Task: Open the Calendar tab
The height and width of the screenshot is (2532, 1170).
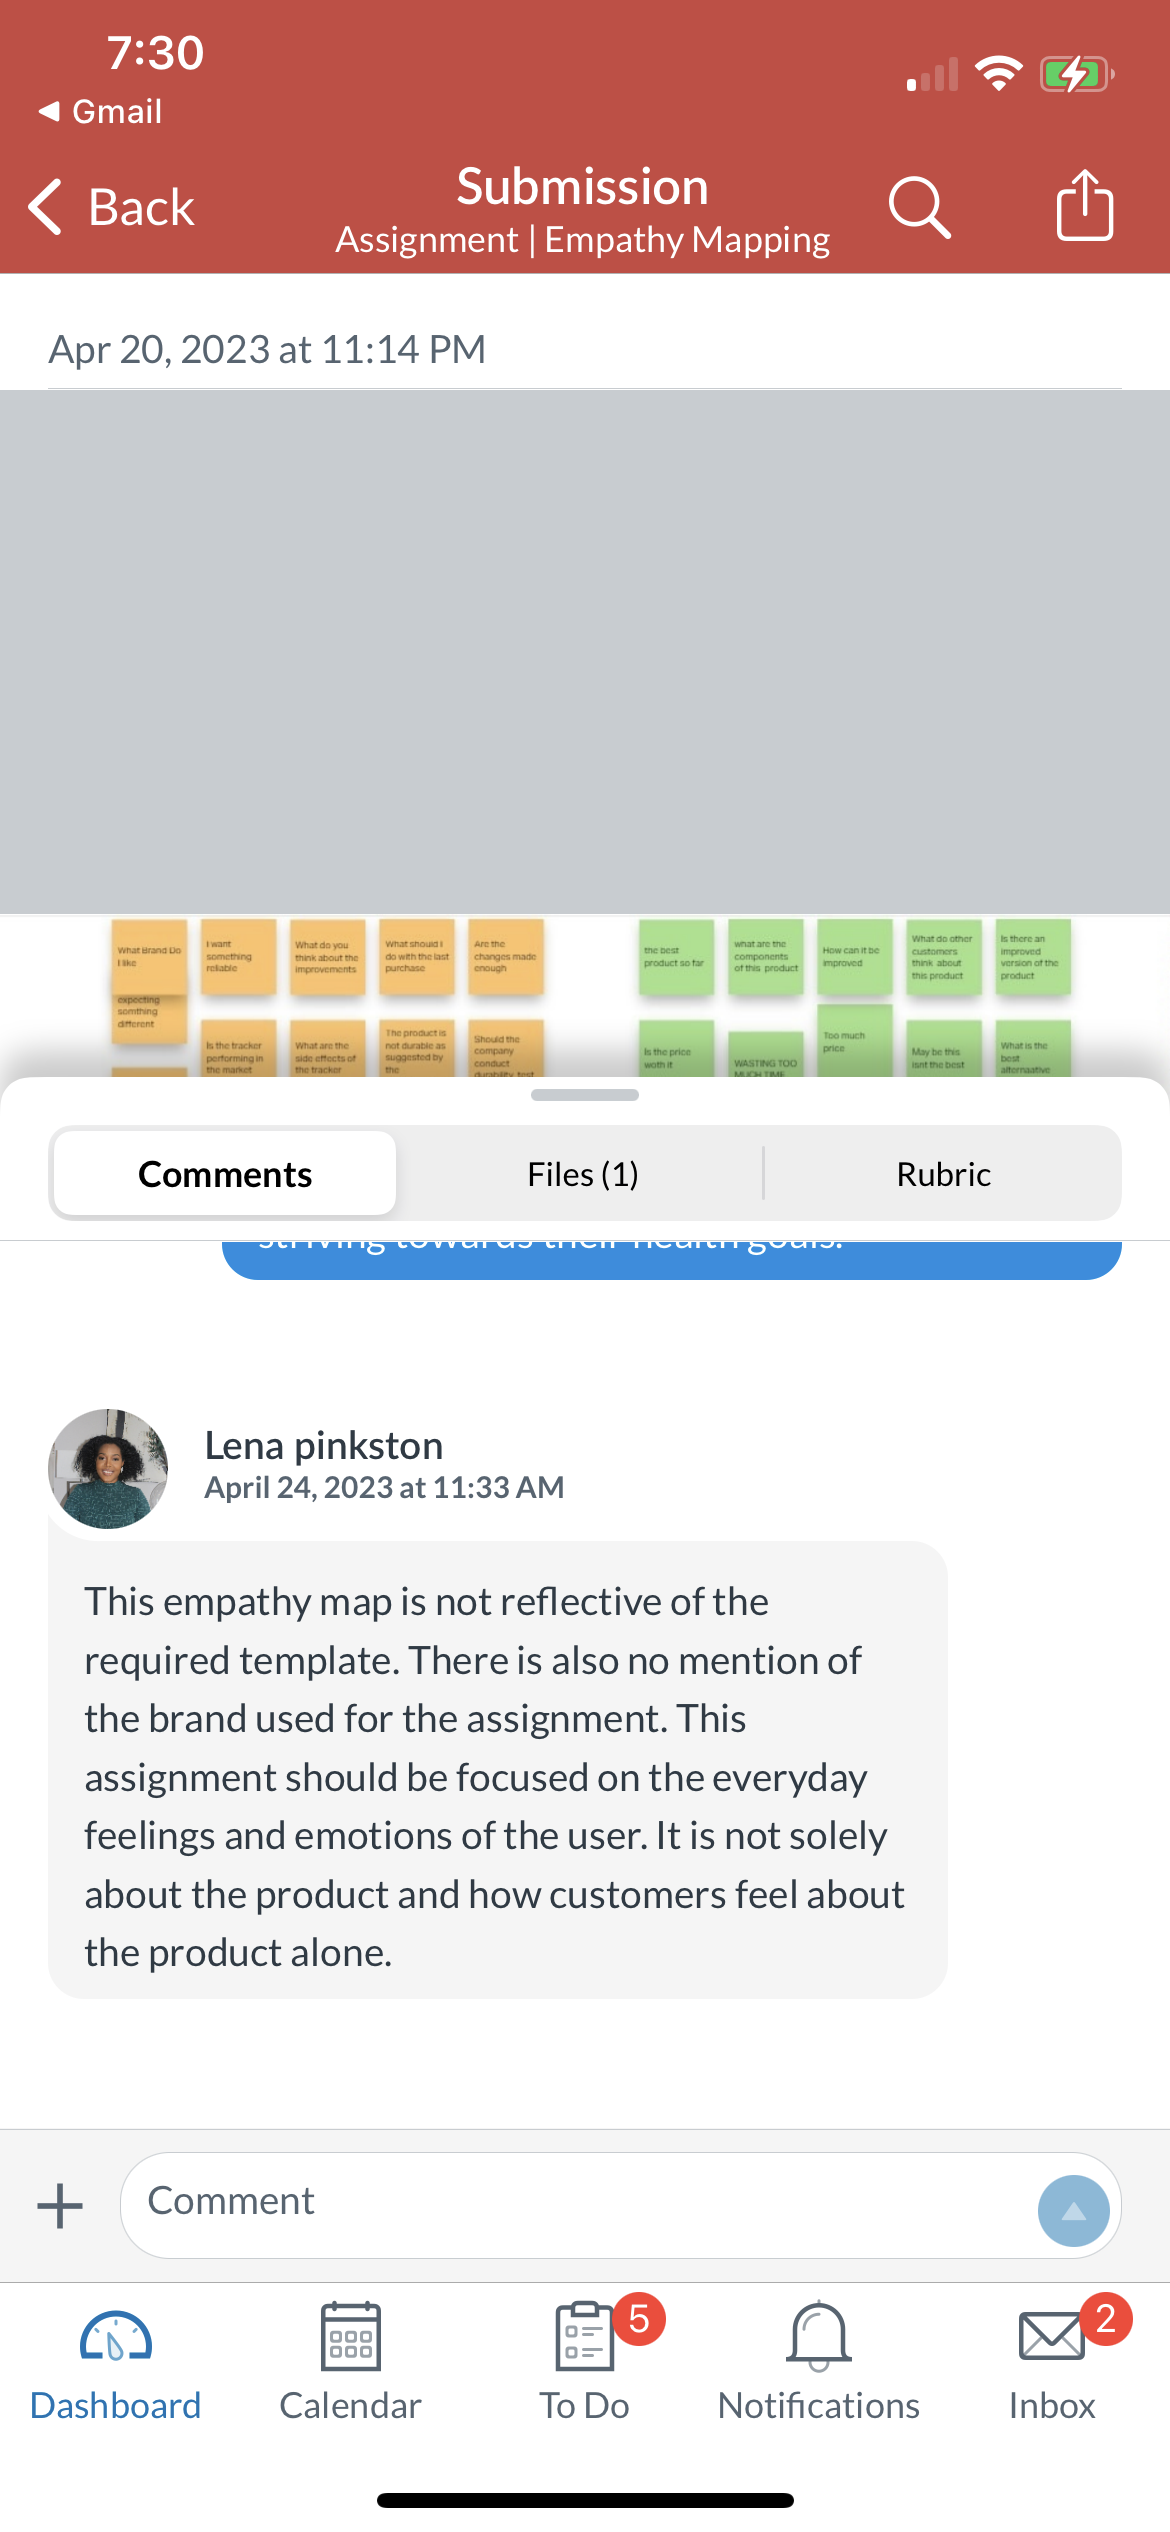Action: [x=350, y=2361]
